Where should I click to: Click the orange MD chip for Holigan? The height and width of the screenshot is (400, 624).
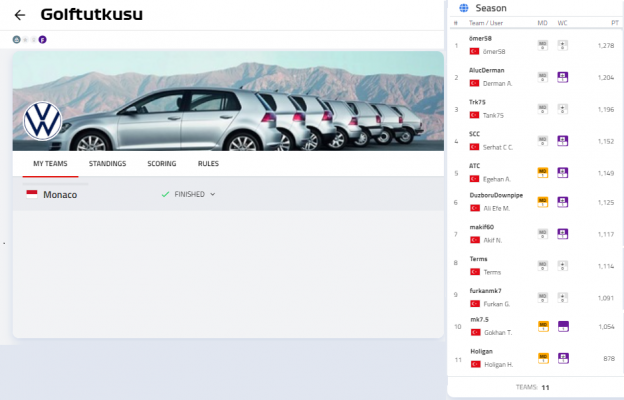click(543, 358)
